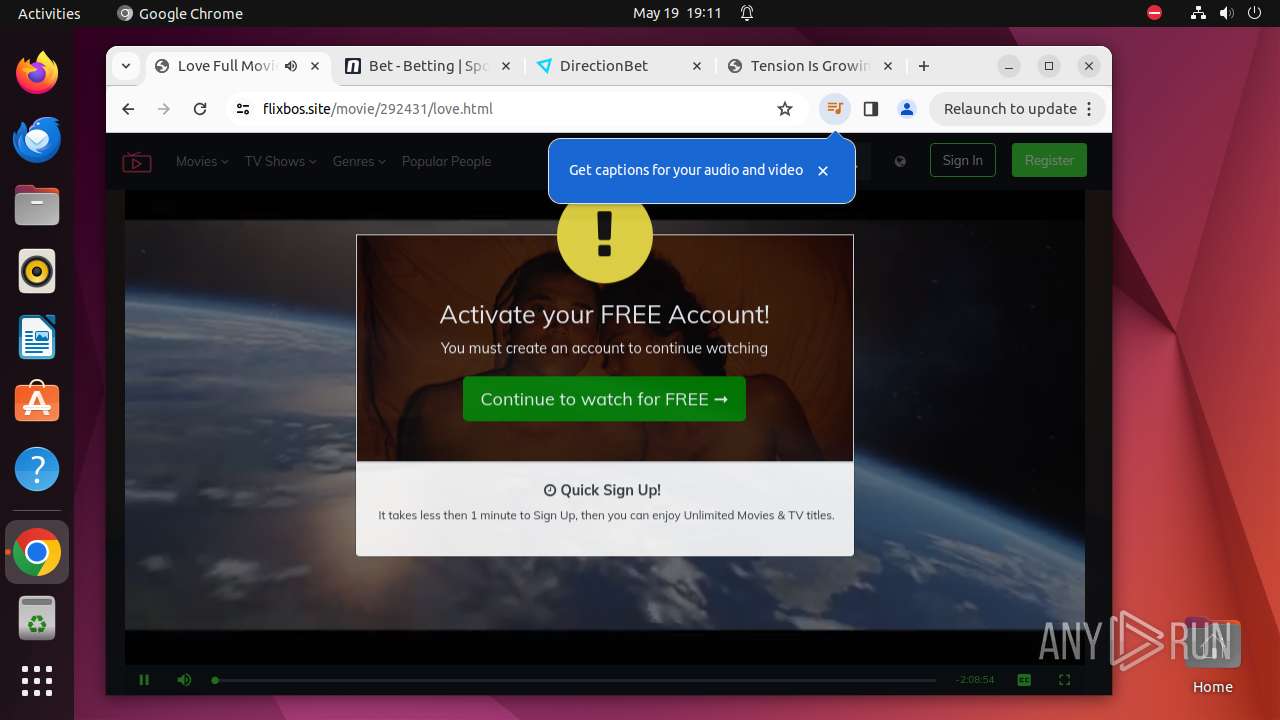Close the DirectionBet tab
1280x720 pixels.
(697, 66)
